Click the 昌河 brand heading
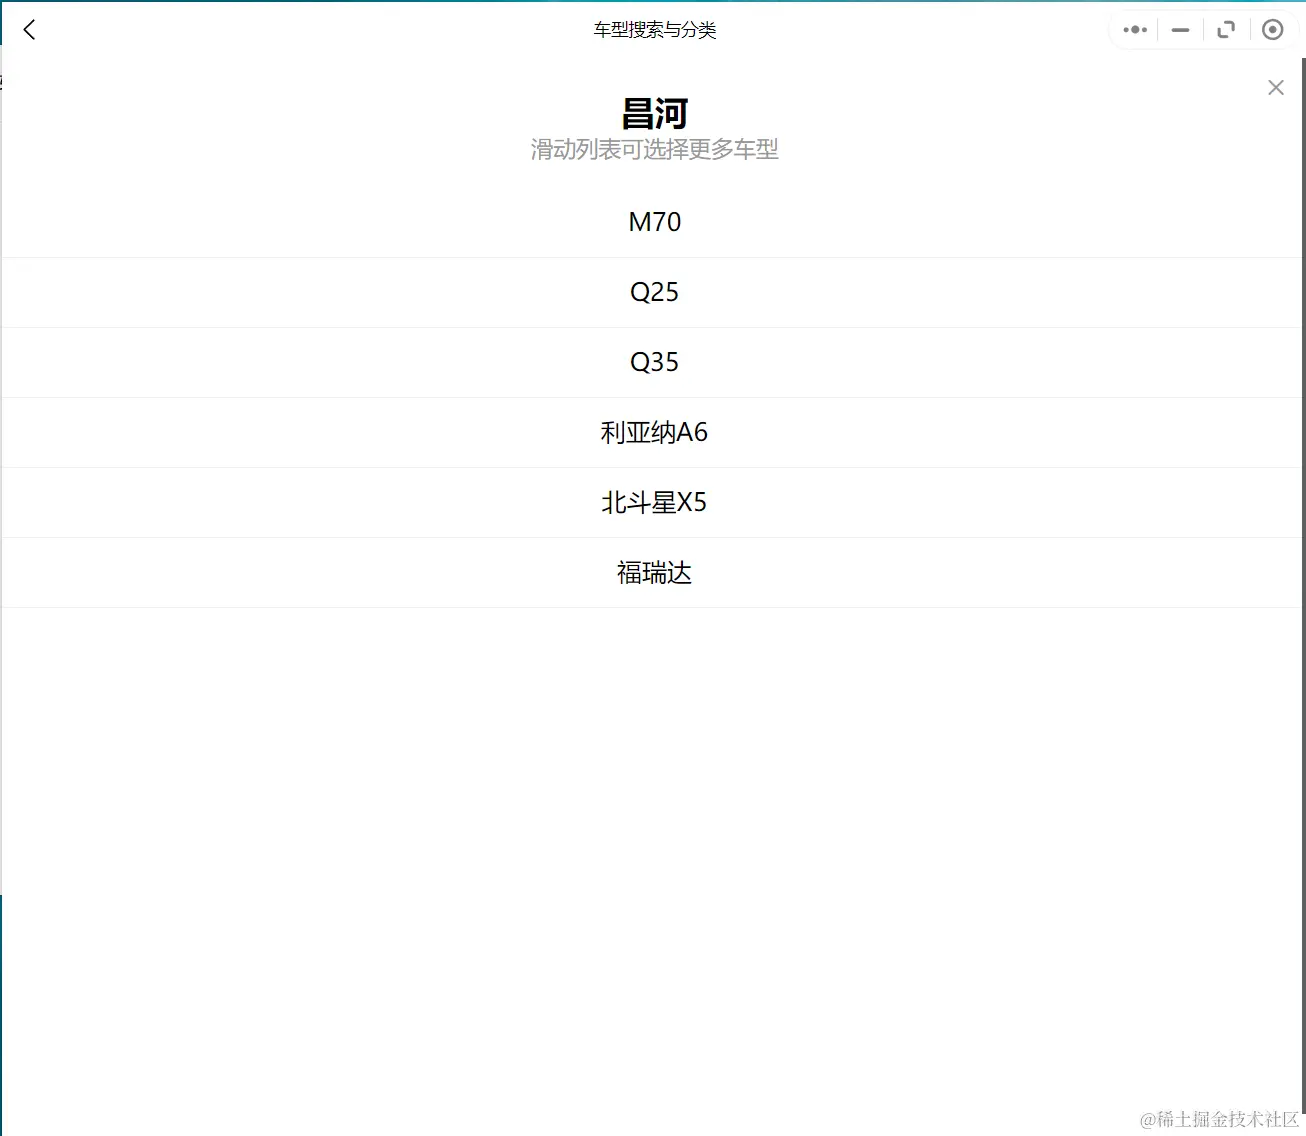The height and width of the screenshot is (1136, 1306). 654,113
